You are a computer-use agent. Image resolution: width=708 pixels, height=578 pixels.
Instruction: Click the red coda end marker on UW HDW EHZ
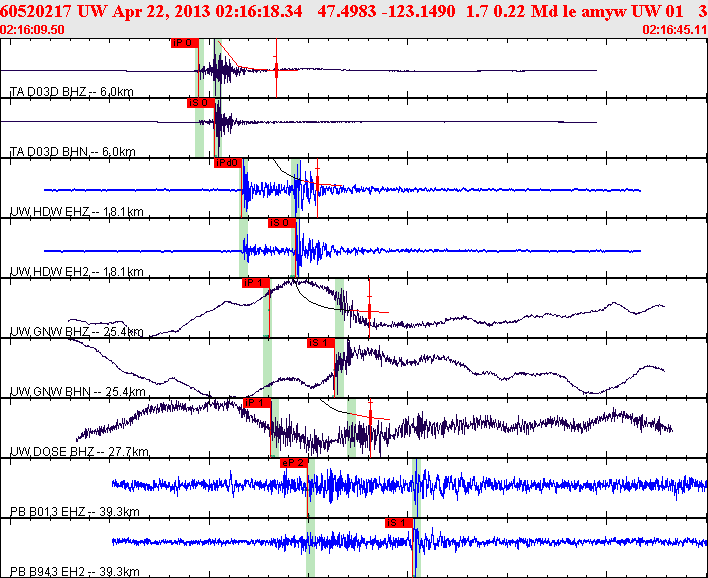tap(317, 187)
